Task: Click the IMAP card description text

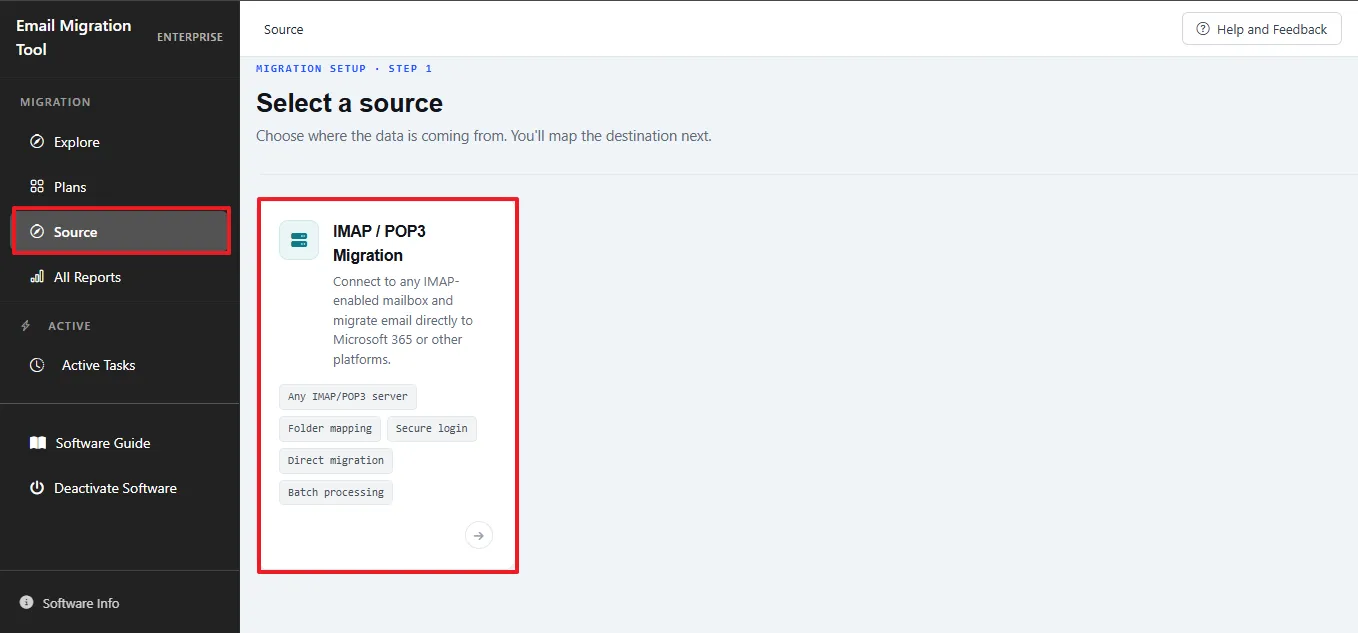Action: [403, 320]
